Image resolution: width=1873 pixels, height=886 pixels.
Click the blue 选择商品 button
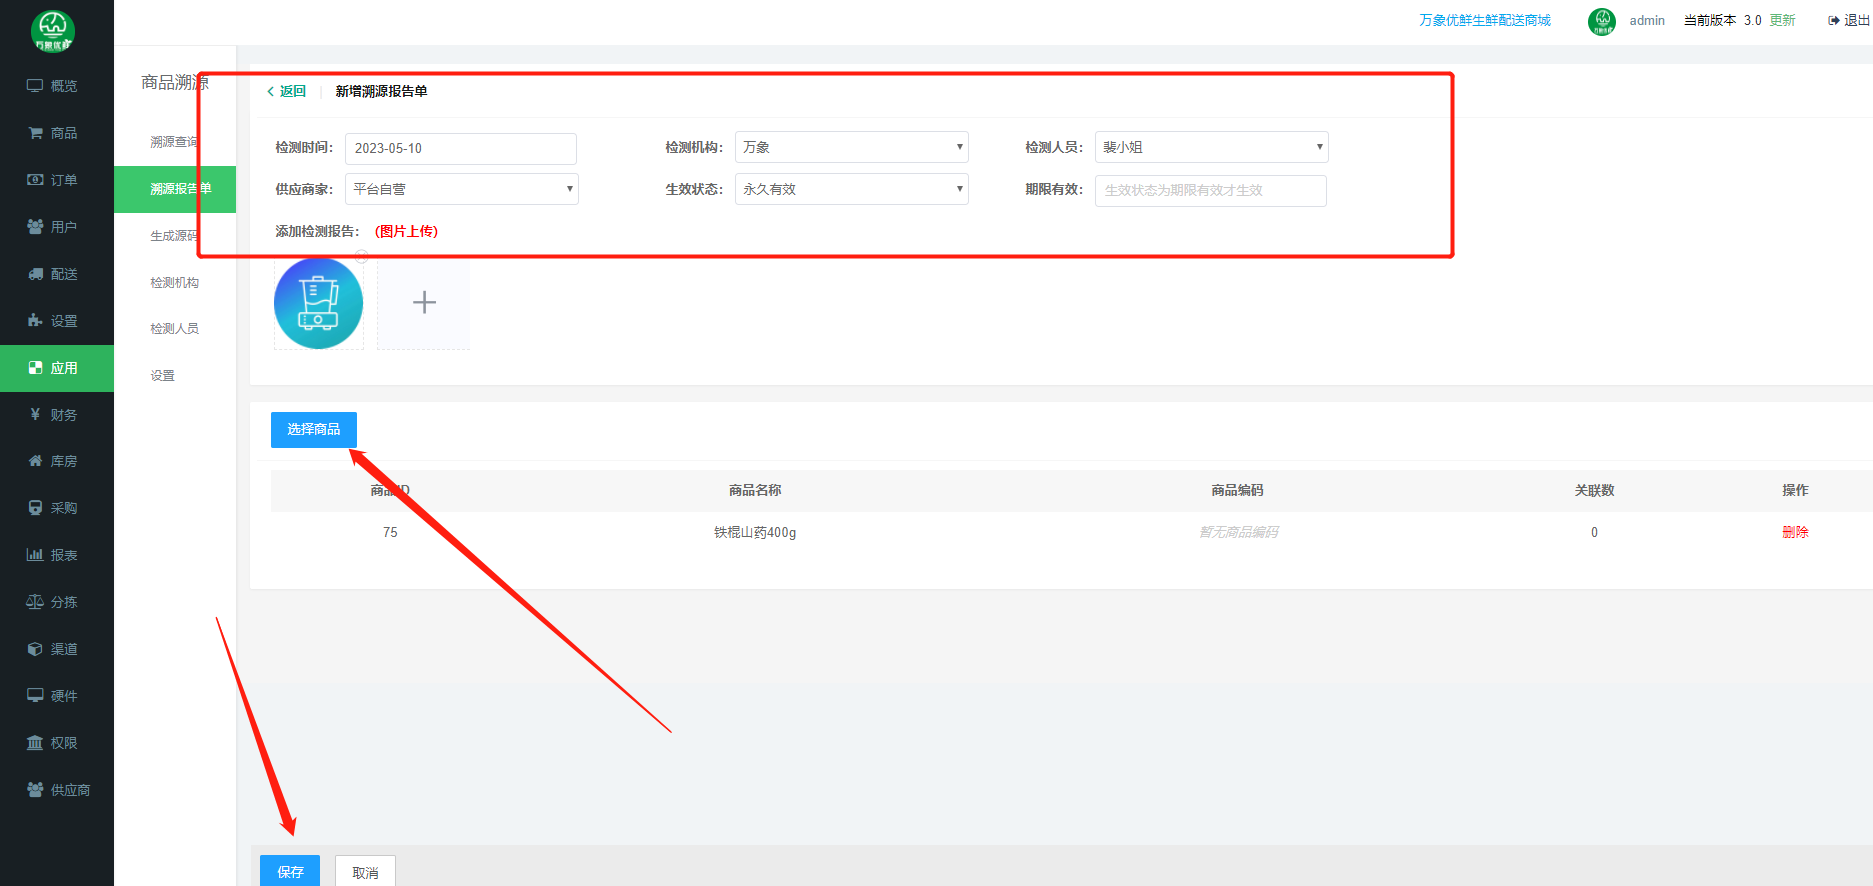[x=313, y=429]
